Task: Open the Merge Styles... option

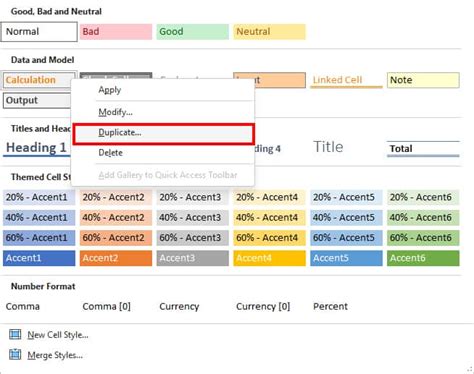Action: point(55,355)
